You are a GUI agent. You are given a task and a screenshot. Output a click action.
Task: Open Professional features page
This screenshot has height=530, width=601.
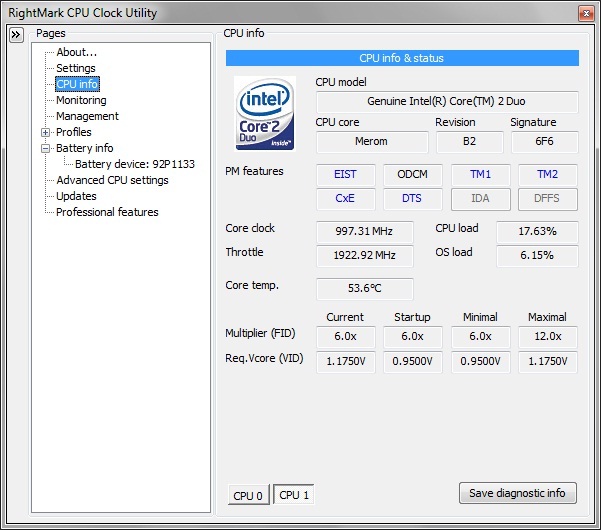[x=107, y=212]
